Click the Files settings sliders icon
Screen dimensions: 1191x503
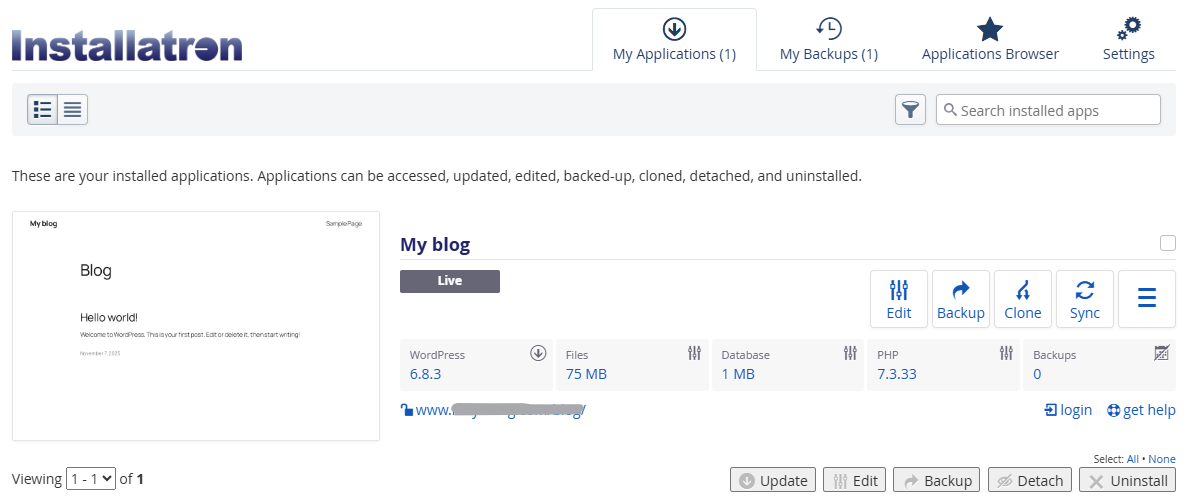pos(695,353)
